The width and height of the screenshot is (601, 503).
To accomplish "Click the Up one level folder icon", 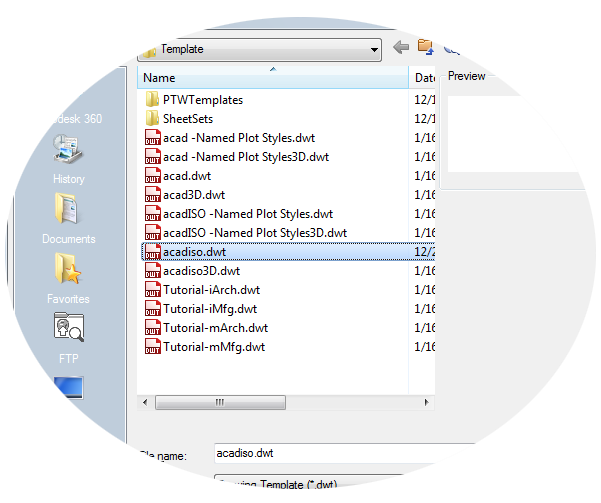I will [x=425, y=48].
